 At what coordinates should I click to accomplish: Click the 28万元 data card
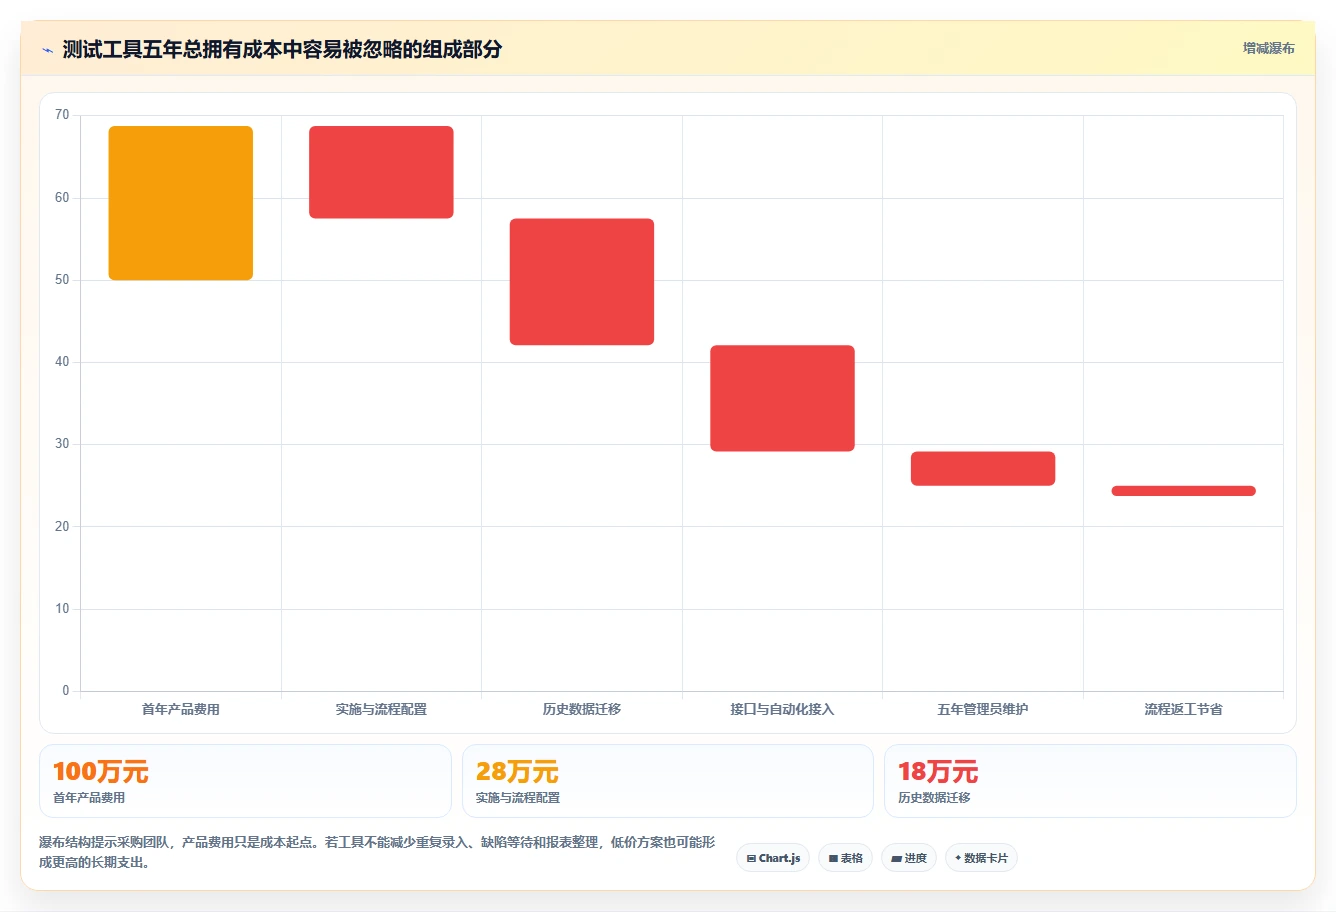668,781
